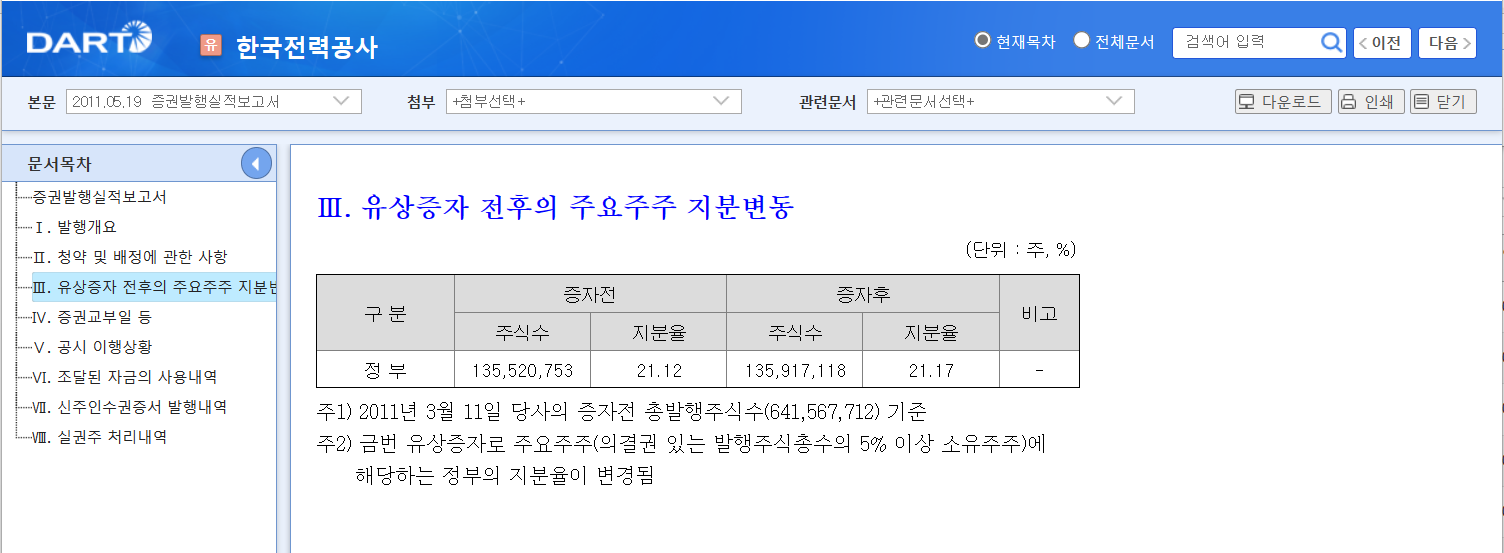
Task: Open the 첨부선택 attachment dropdown
Action: tap(593, 102)
